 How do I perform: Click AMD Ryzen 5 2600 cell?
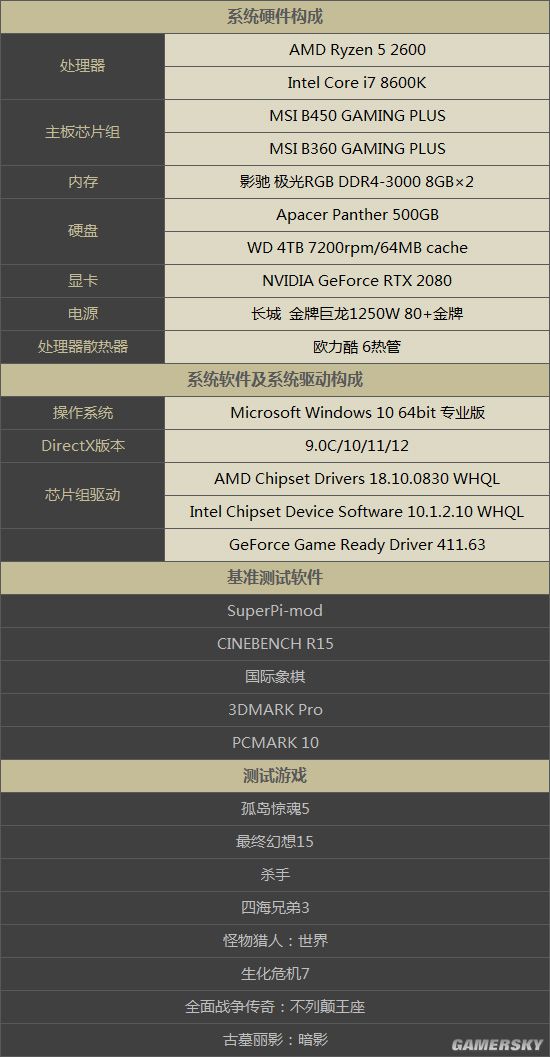click(x=357, y=50)
